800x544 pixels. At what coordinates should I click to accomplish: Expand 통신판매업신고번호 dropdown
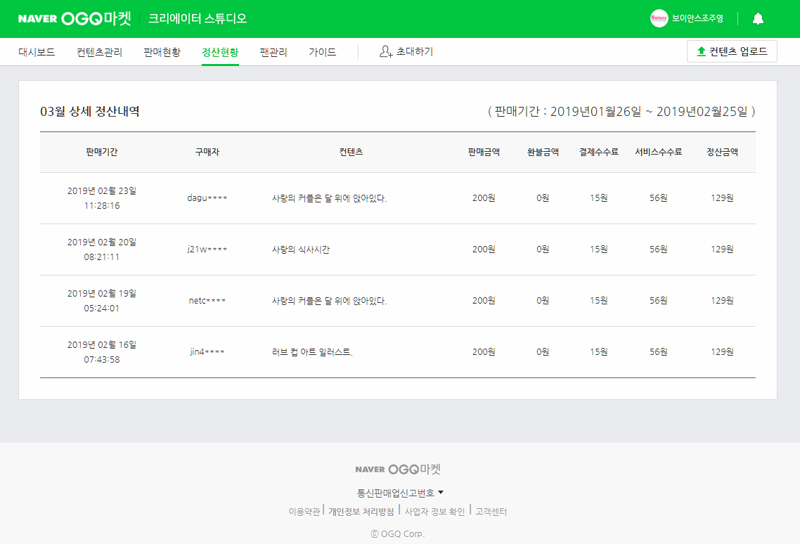click(x=400, y=493)
